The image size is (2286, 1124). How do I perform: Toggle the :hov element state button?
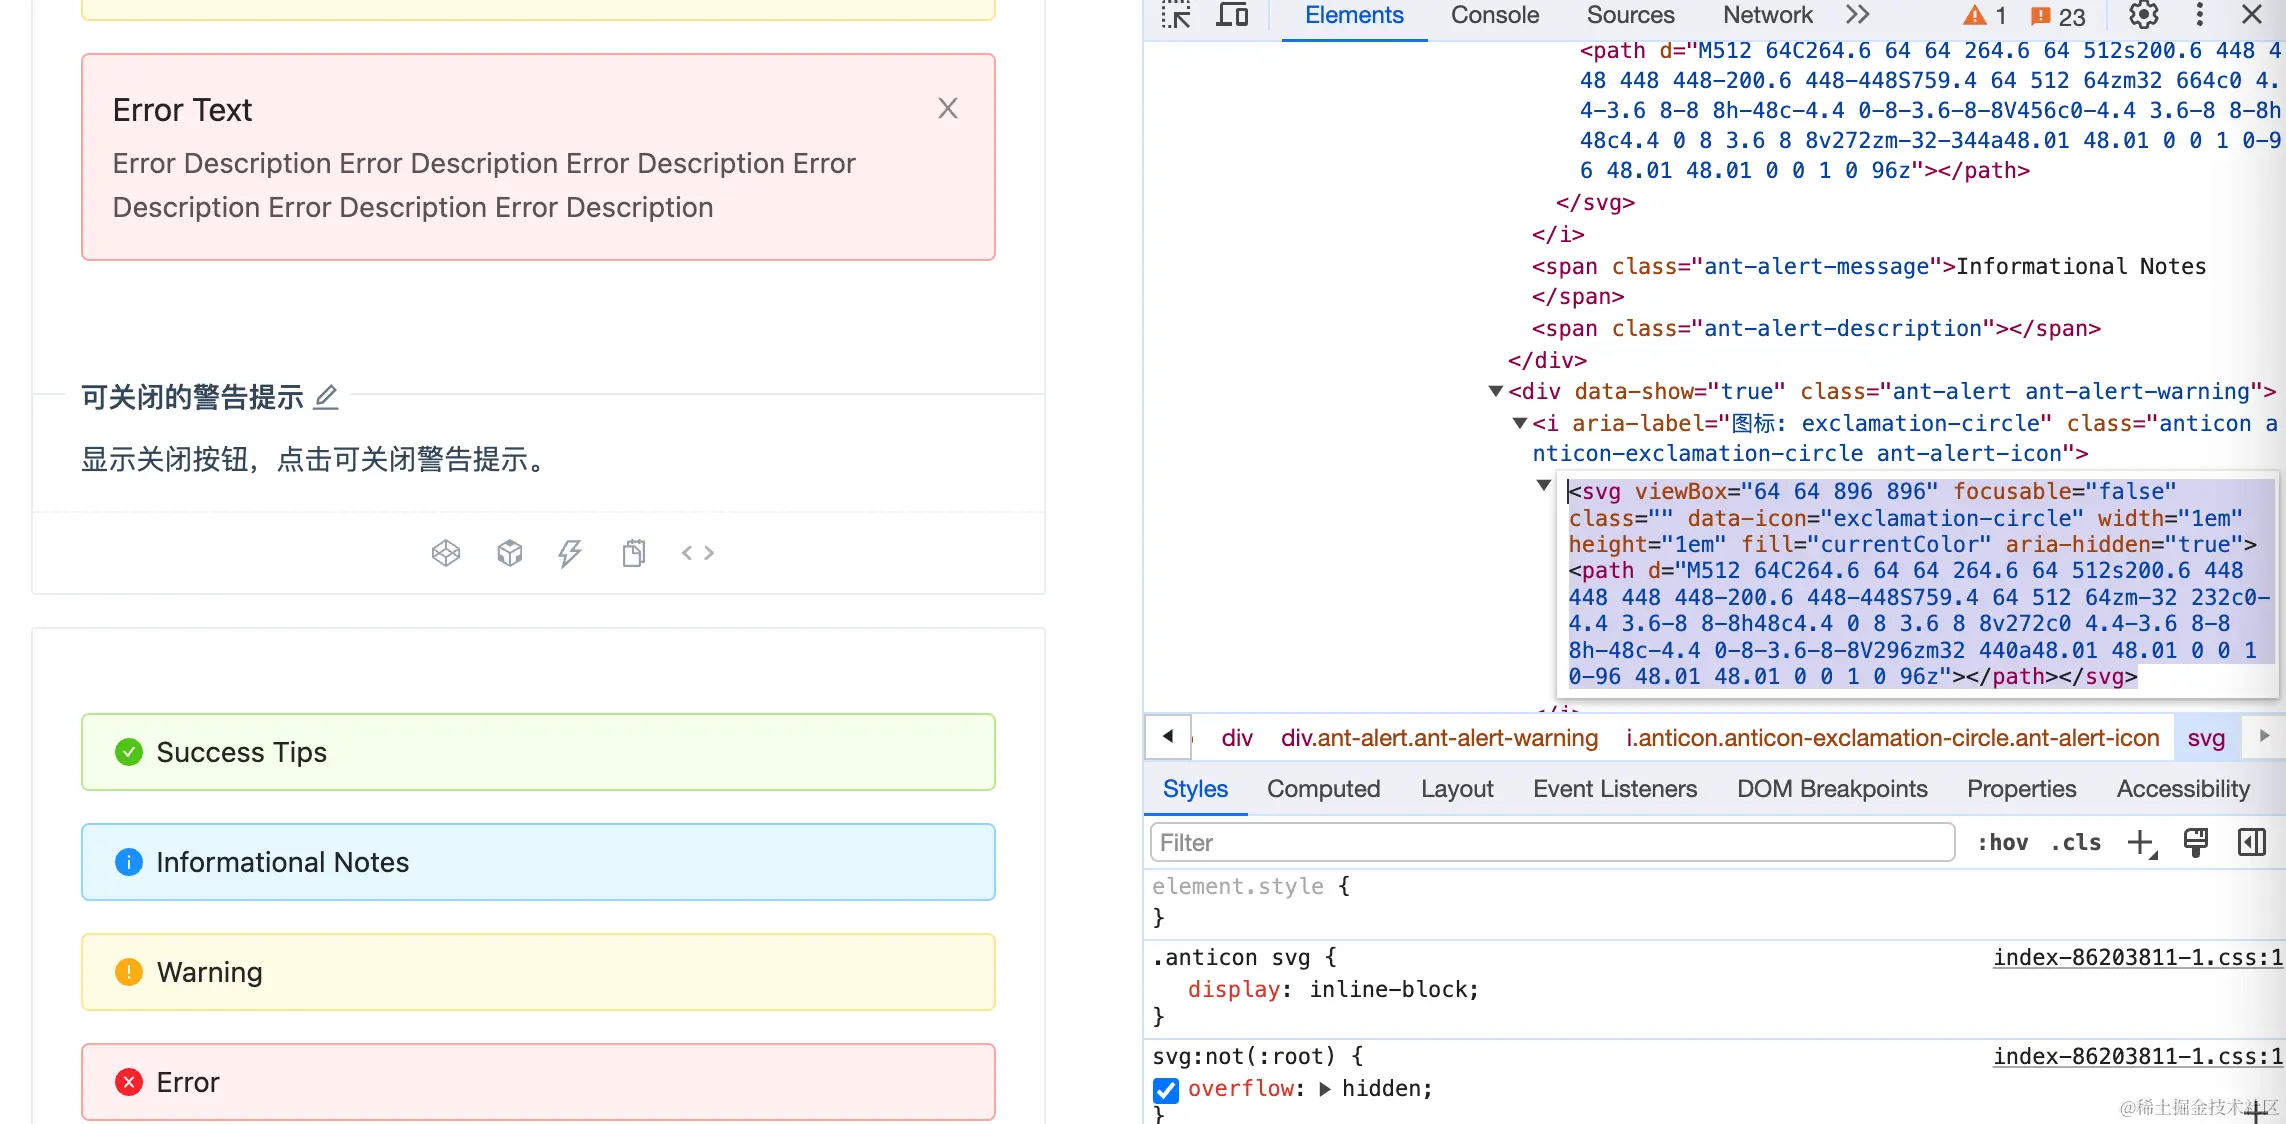2002,842
